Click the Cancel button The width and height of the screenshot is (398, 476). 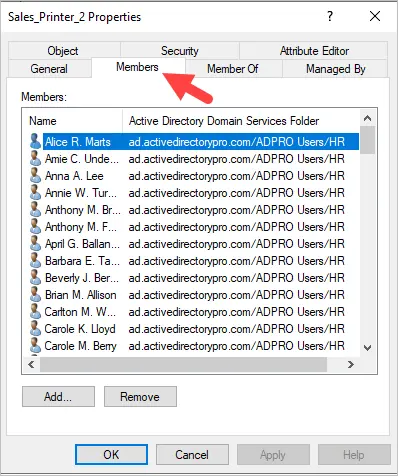(192, 454)
